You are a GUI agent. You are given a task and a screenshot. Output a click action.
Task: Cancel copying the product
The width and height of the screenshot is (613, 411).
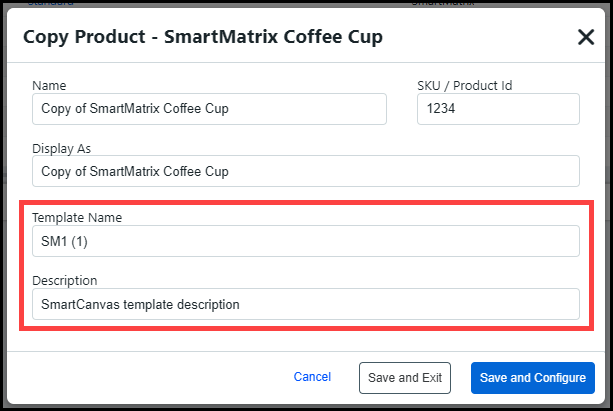coord(312,377)
